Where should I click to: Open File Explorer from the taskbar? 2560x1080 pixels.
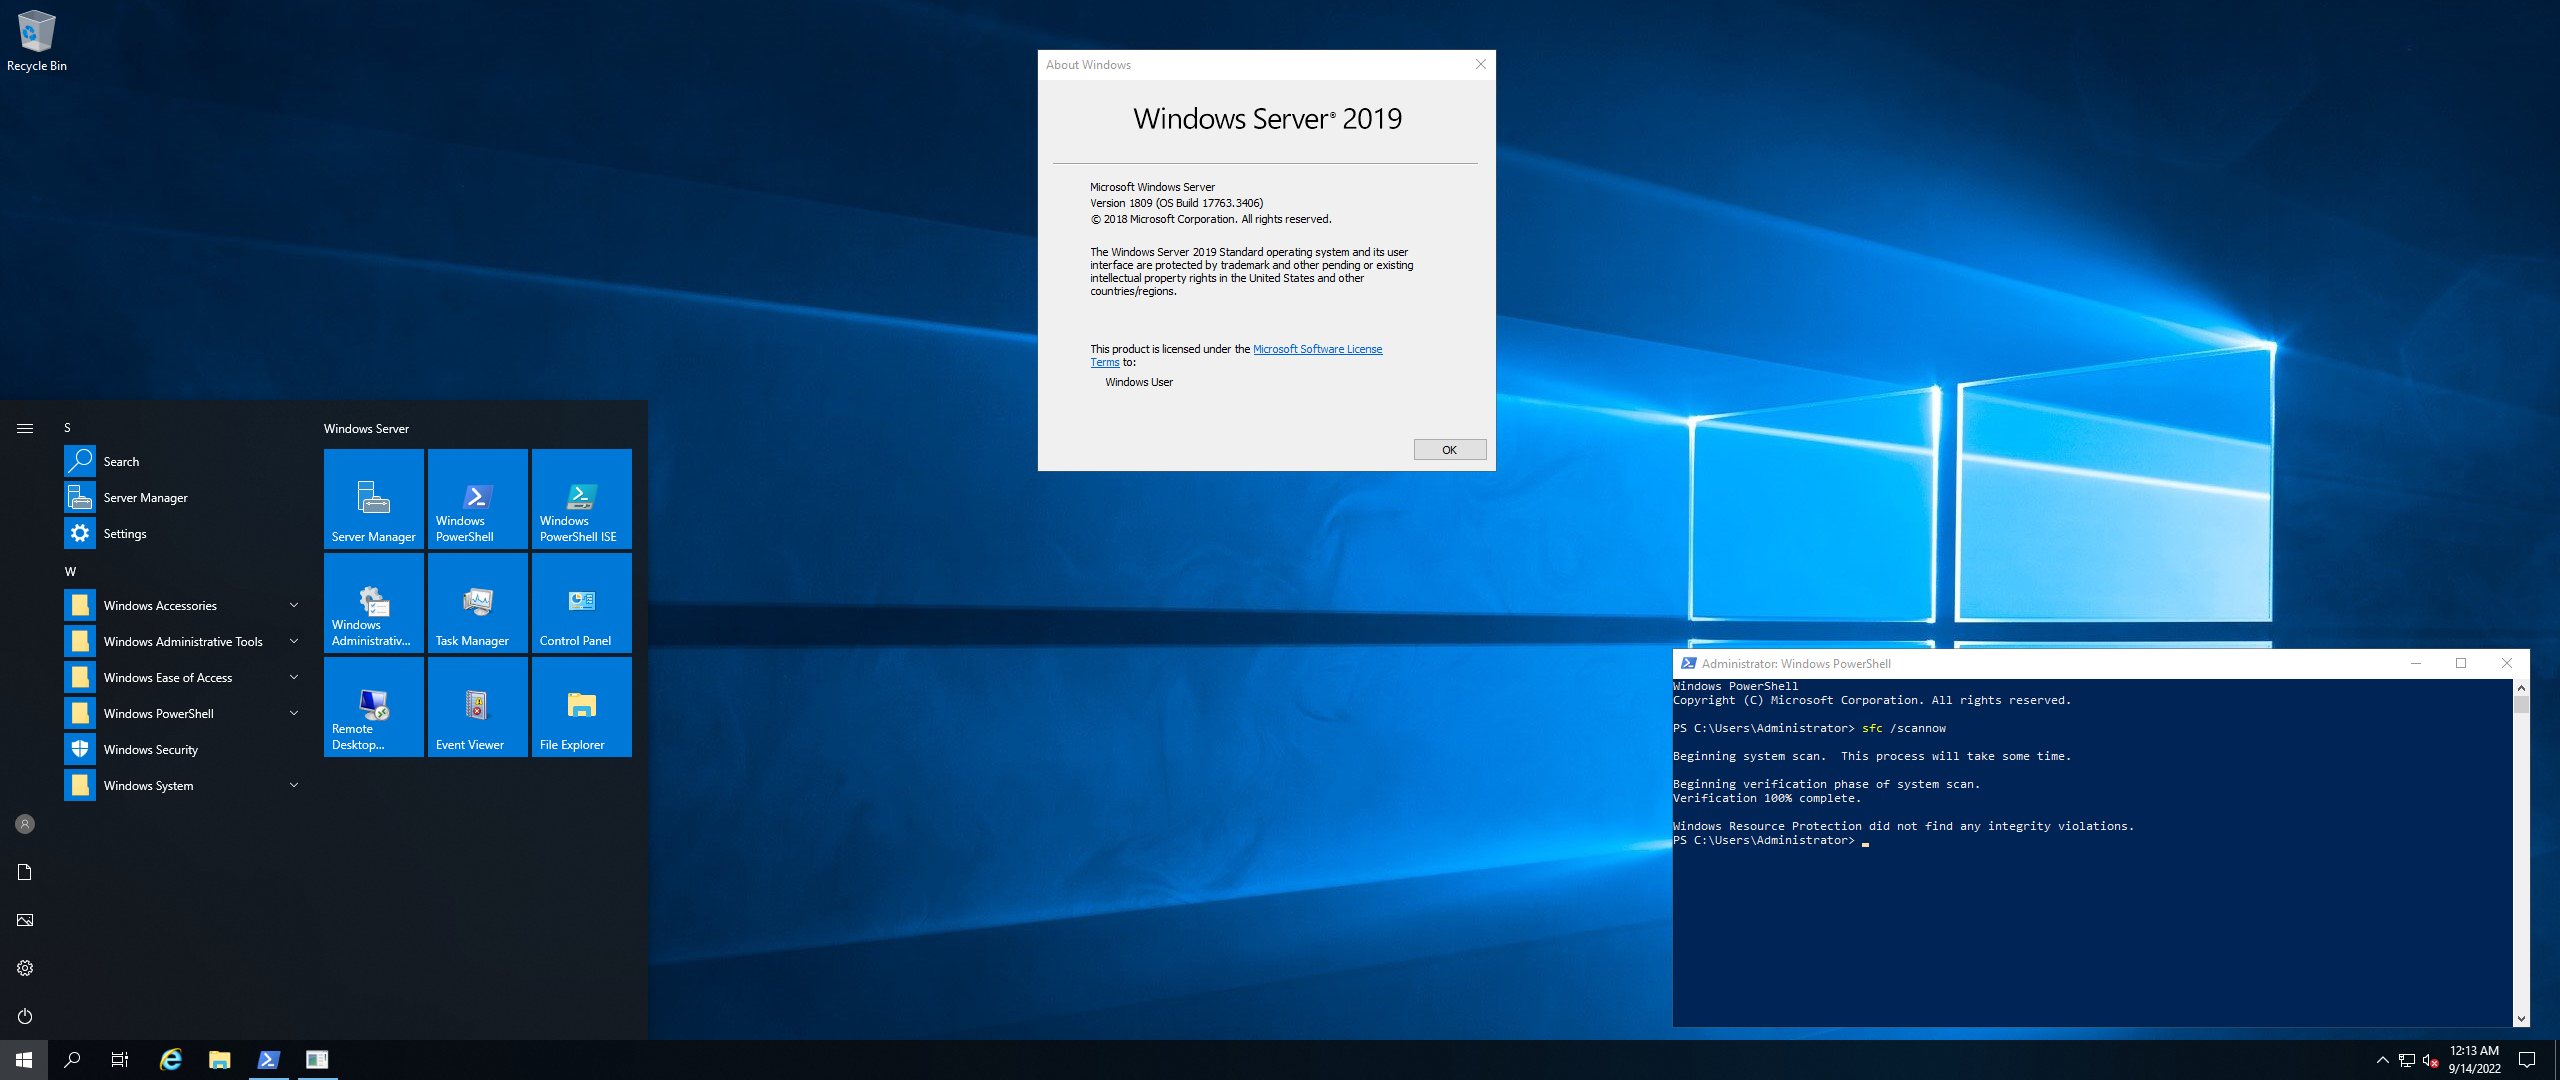tap(220, 1060)
